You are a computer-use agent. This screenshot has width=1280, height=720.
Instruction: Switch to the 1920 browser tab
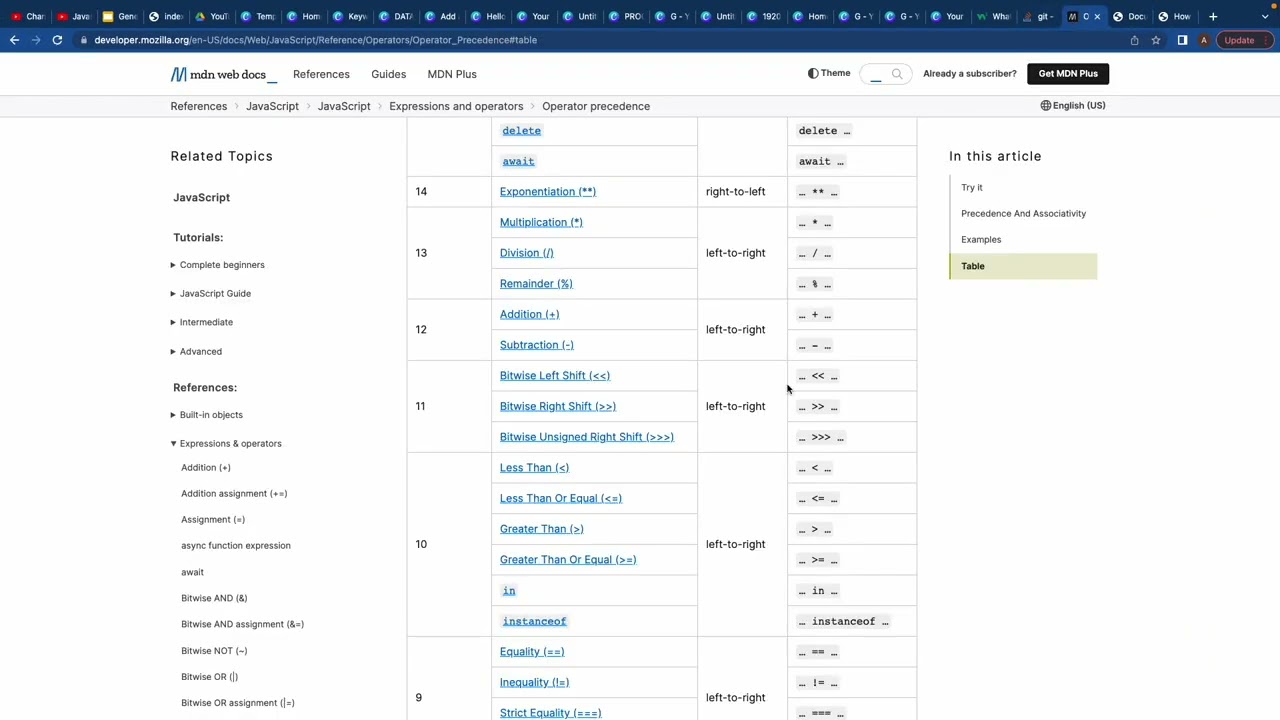(765, 16)
